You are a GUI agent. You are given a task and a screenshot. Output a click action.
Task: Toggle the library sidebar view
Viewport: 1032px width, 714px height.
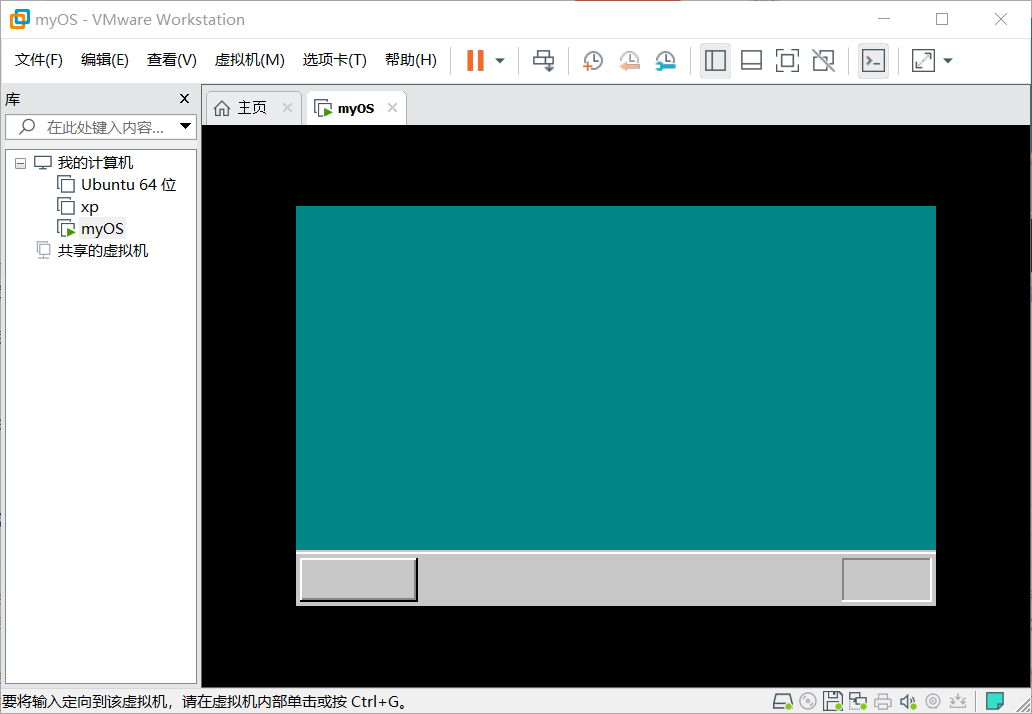point(715,61)
